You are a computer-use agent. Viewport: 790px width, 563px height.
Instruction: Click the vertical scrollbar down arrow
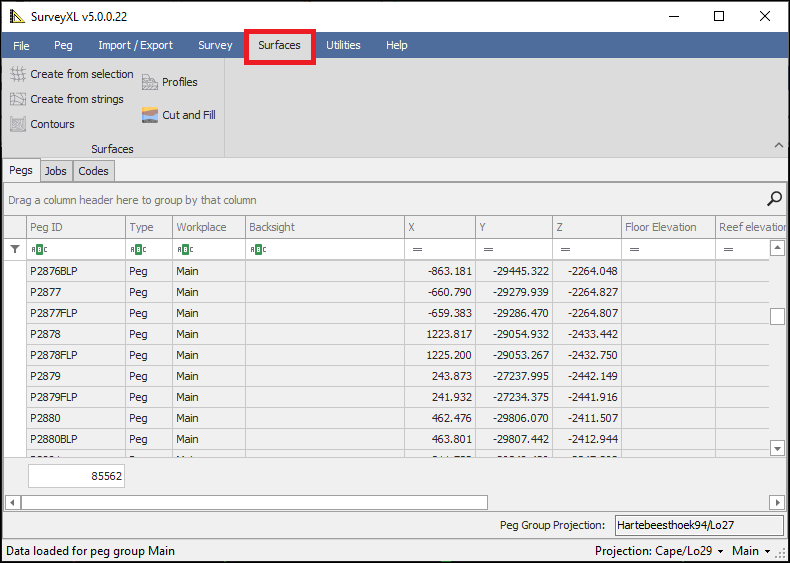pyautogui.click(x=777, y=448)
